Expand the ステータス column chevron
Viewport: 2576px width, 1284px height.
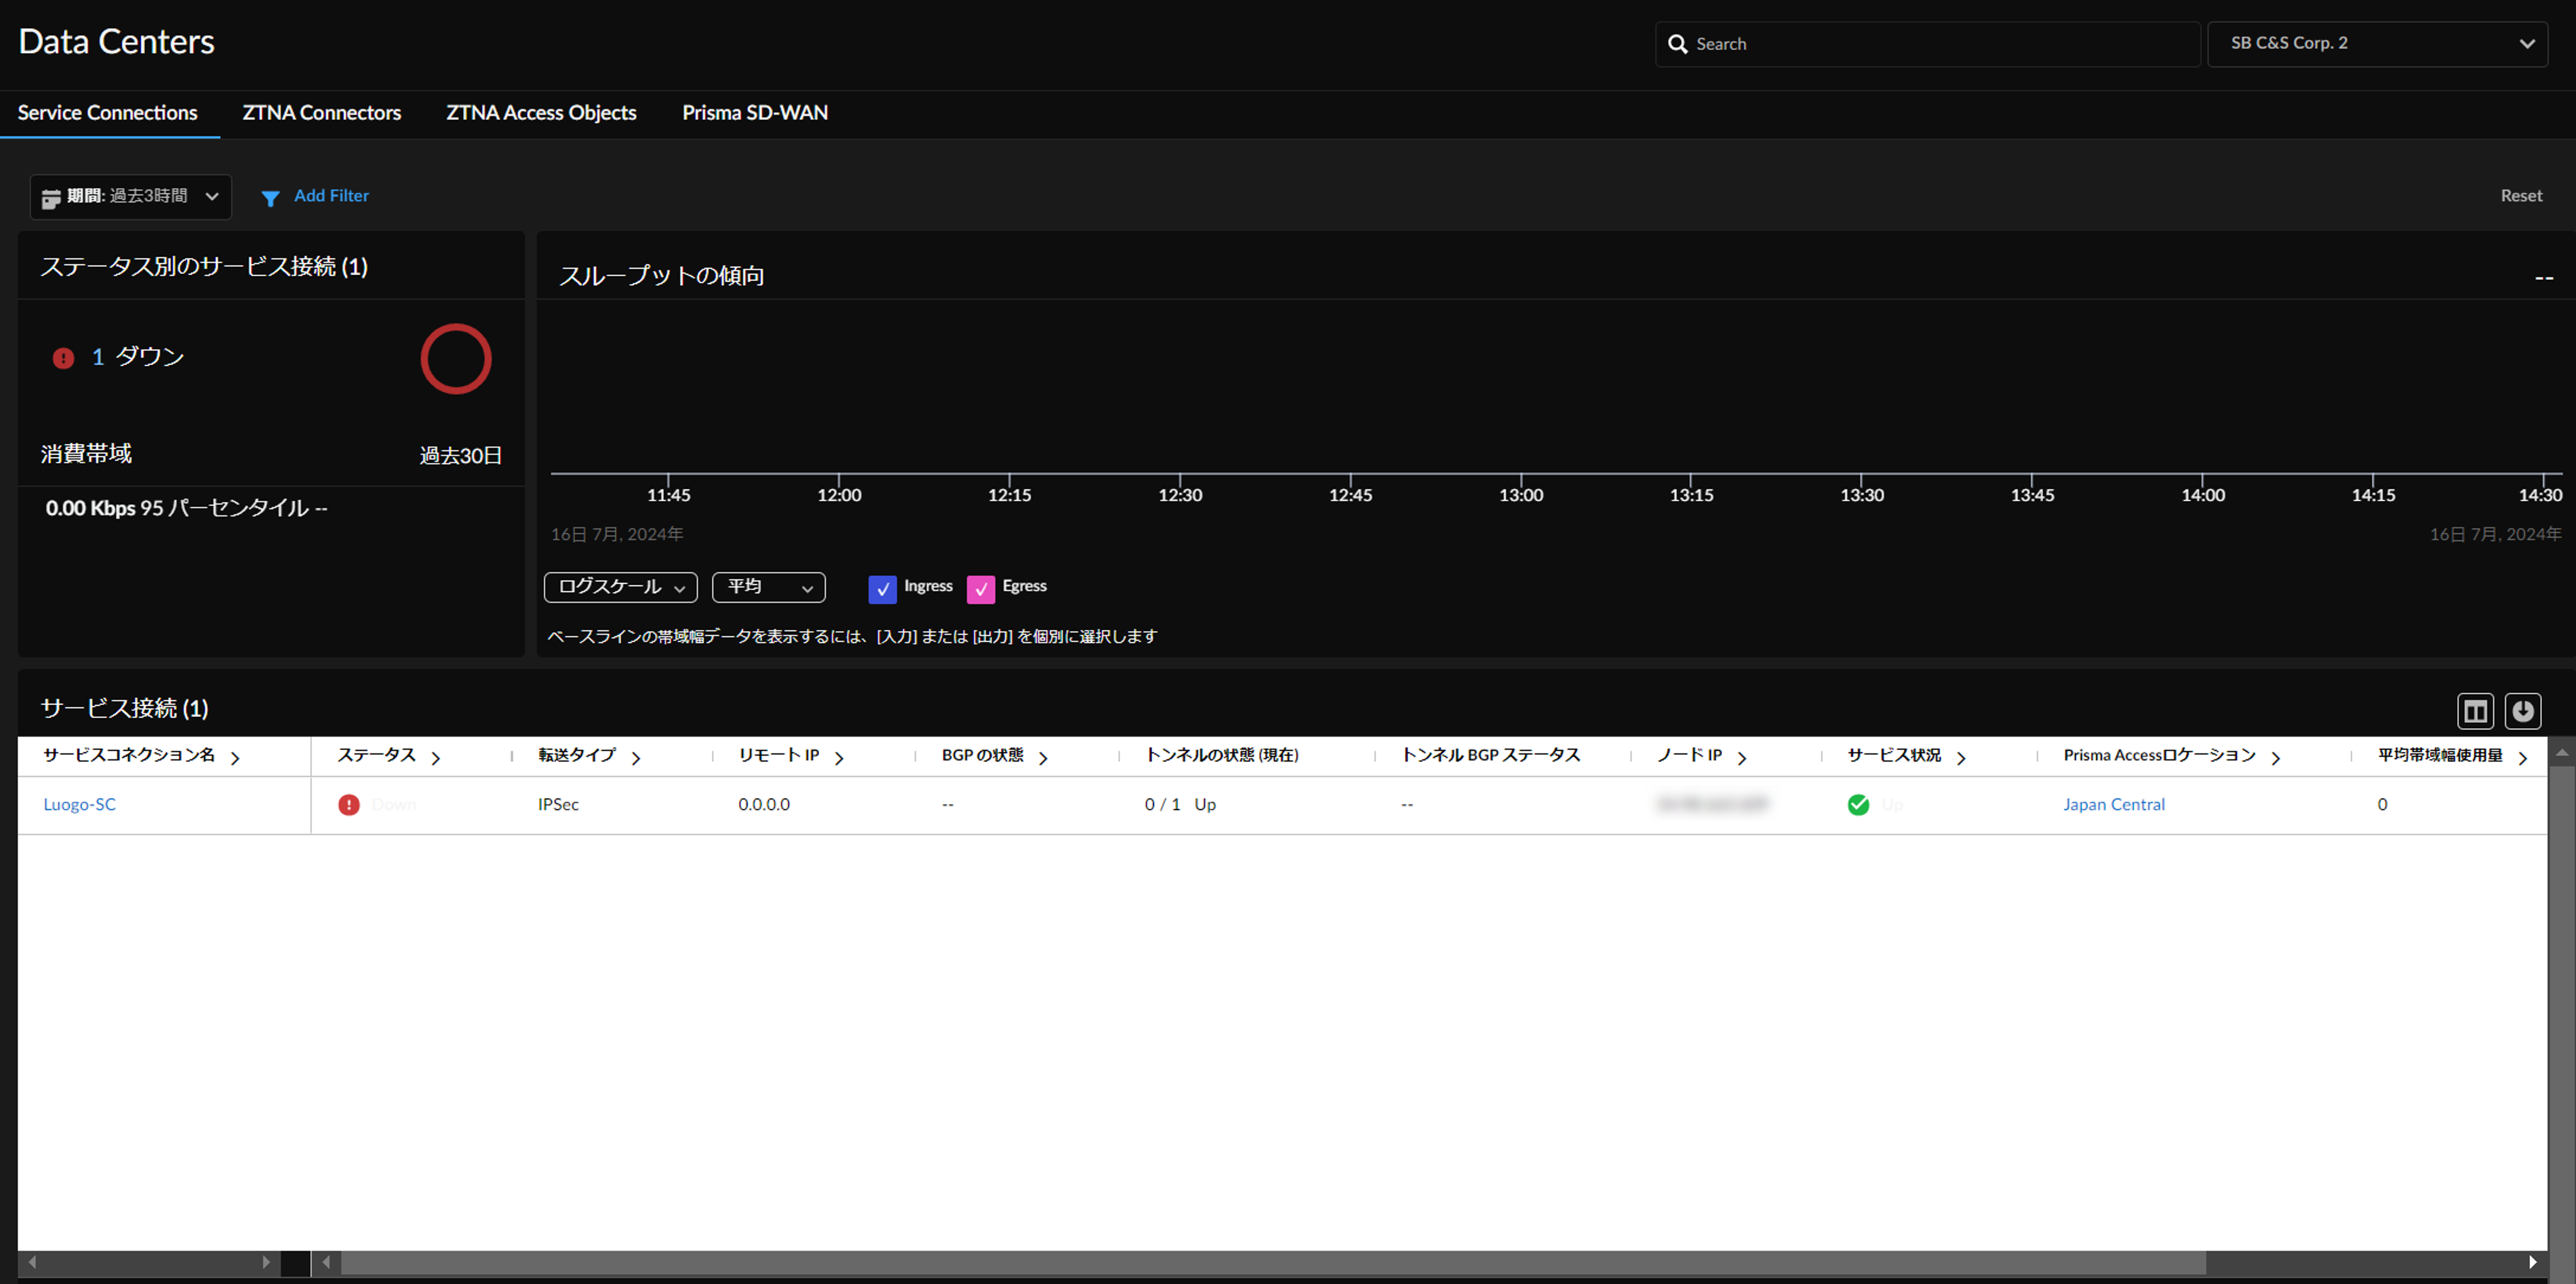point(435,759)
